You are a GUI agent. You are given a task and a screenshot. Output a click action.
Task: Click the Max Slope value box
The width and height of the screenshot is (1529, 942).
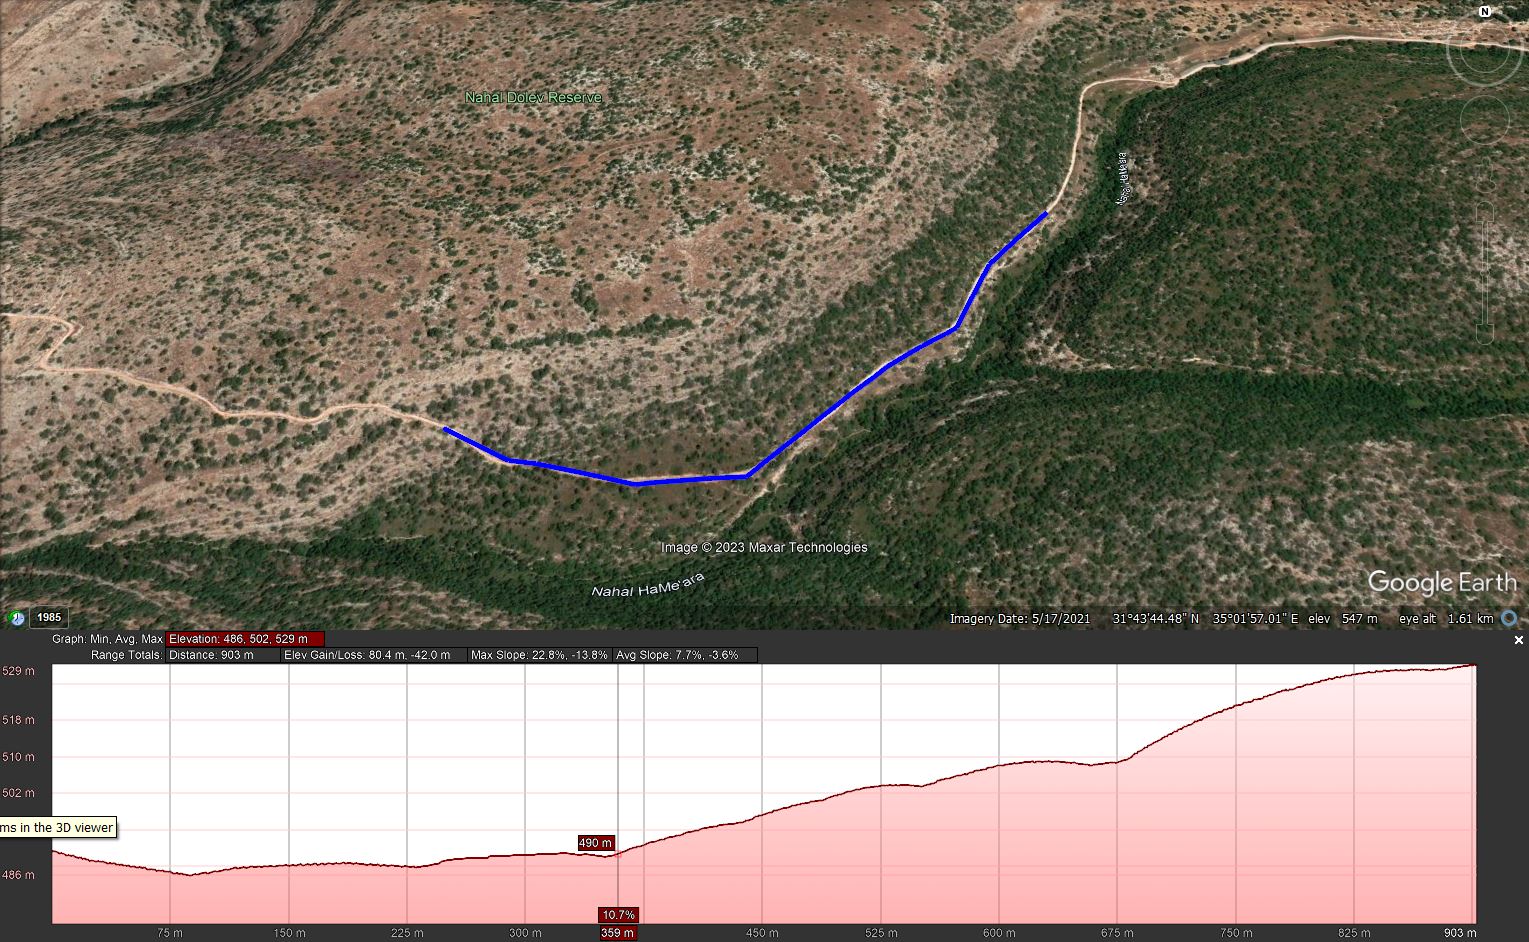tap(540, 655)
